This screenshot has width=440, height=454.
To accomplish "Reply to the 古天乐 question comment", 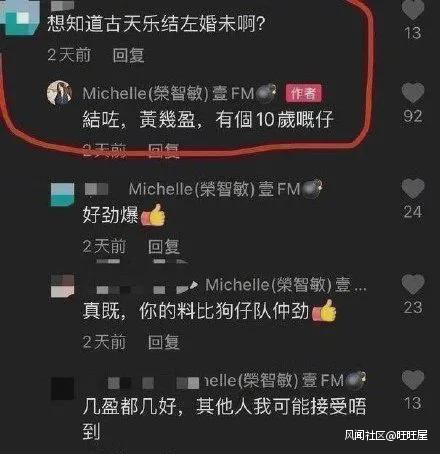I will coord(128,55).
